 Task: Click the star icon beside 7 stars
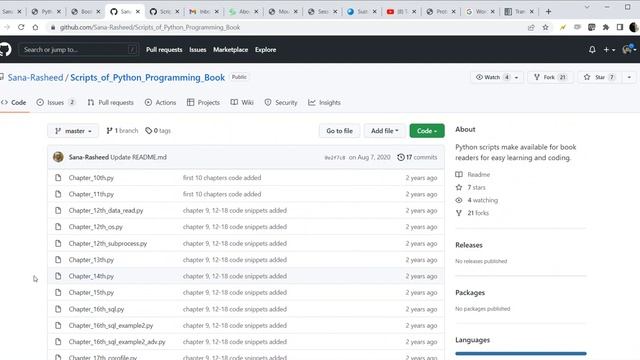coord(459,187)
